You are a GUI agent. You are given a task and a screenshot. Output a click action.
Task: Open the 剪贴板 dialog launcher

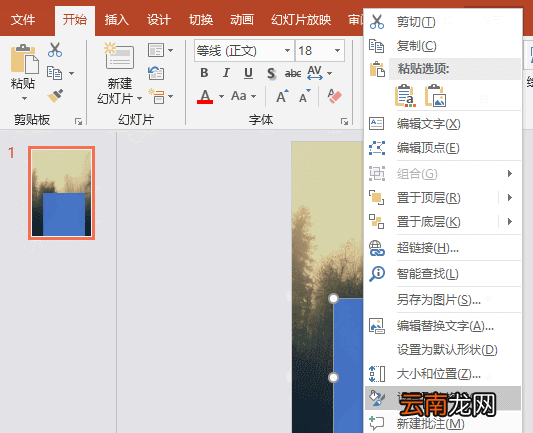click(x=79, y=121)
